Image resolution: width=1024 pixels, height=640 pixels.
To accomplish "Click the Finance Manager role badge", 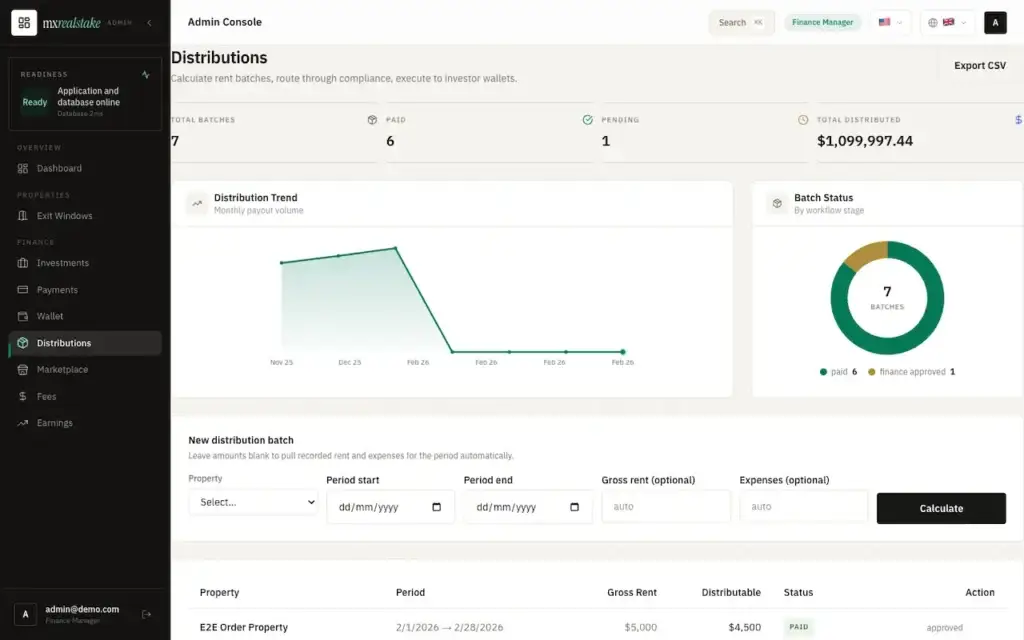I will (x=822, y=22).
